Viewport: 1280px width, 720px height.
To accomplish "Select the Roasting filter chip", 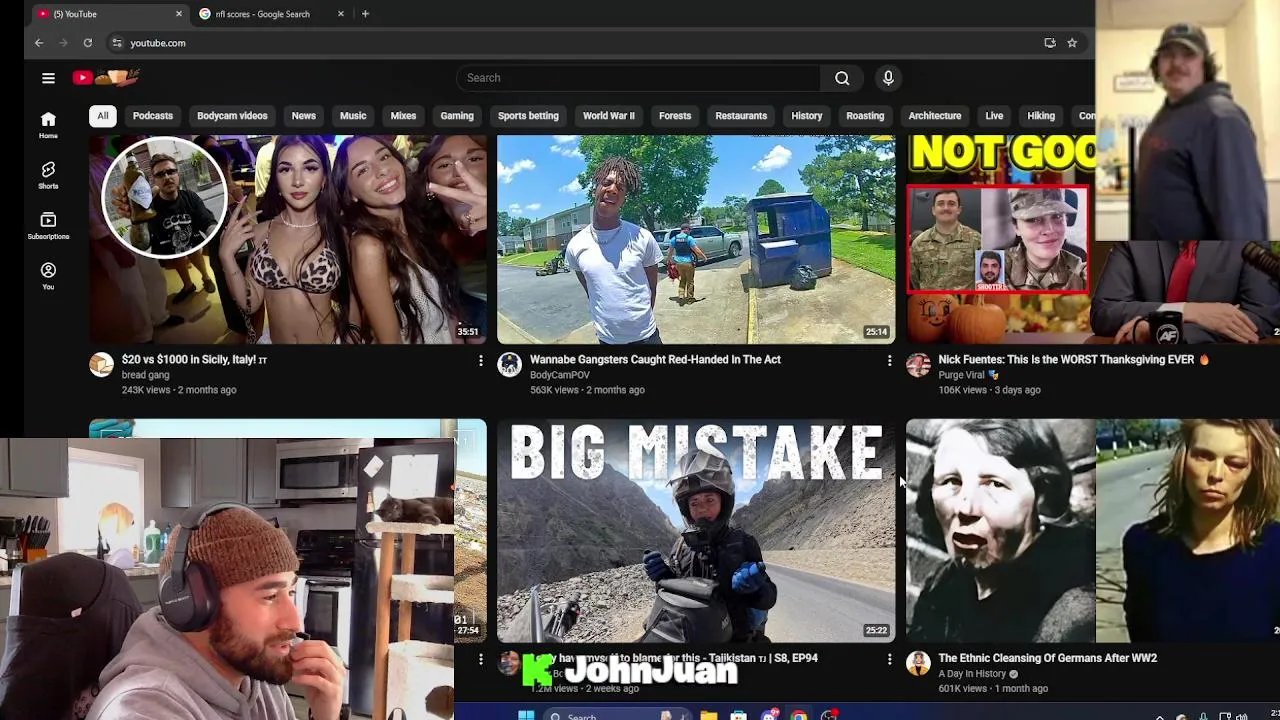I will (865, 116).
